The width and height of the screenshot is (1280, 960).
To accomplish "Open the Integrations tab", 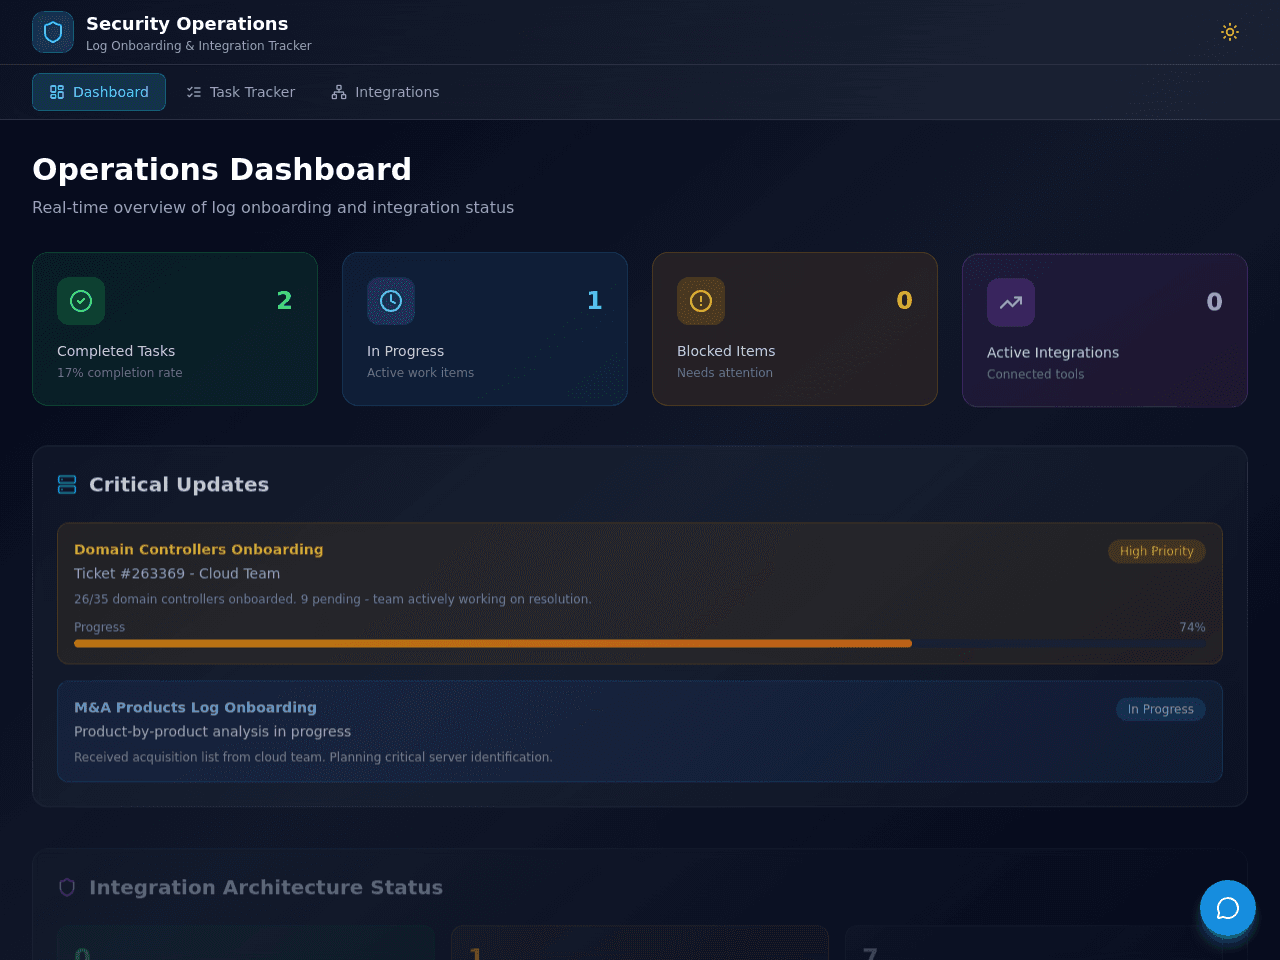I will tap(385, 92).
